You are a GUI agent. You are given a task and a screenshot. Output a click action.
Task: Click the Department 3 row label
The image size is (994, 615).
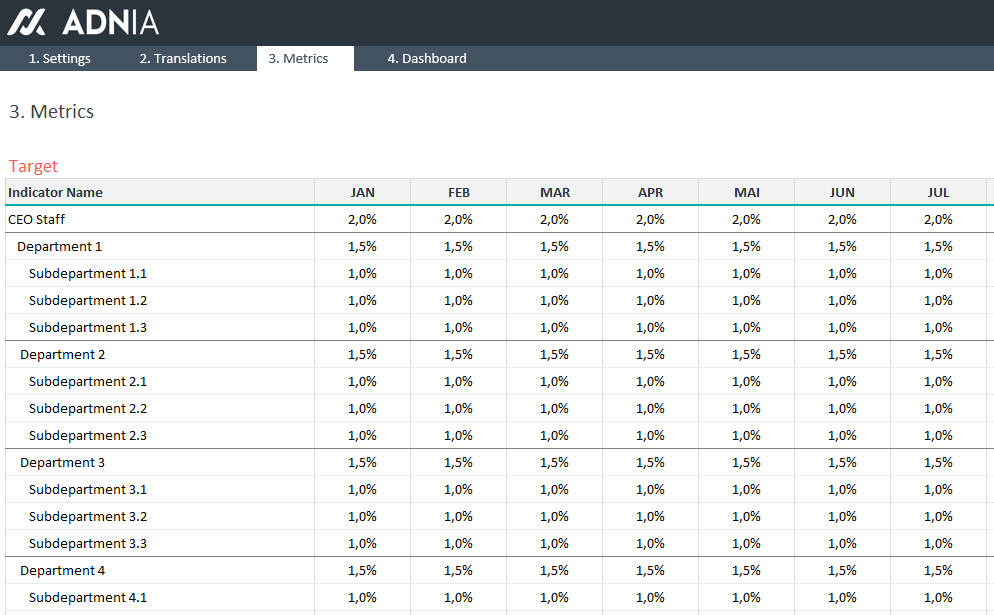(62, 463)
